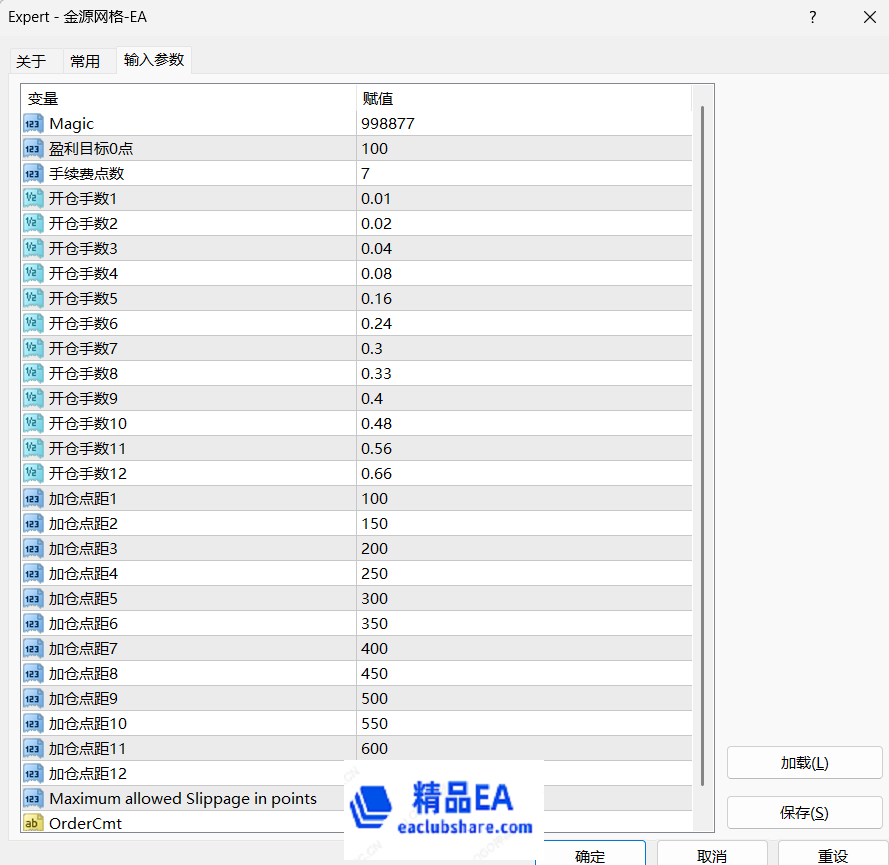The width and height of the screenshot is (889, 865).
Task: Click the icon next to 盈利目标0点
Action: click(33, 149)
